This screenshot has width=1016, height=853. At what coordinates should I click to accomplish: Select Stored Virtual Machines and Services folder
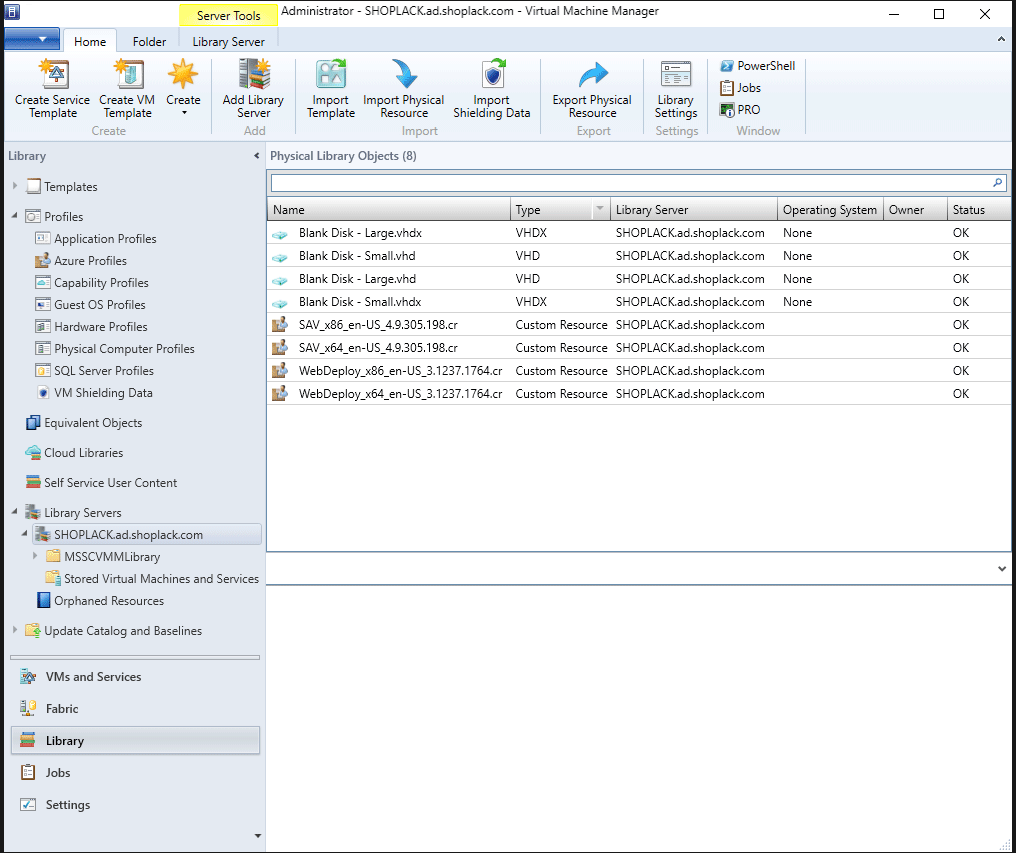152,578
